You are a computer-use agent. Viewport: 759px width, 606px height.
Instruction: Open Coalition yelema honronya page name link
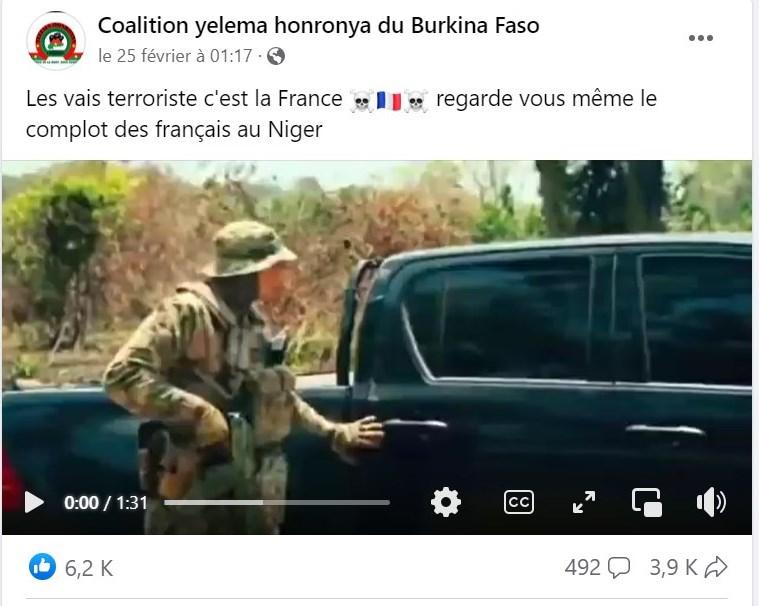[319, 26]
